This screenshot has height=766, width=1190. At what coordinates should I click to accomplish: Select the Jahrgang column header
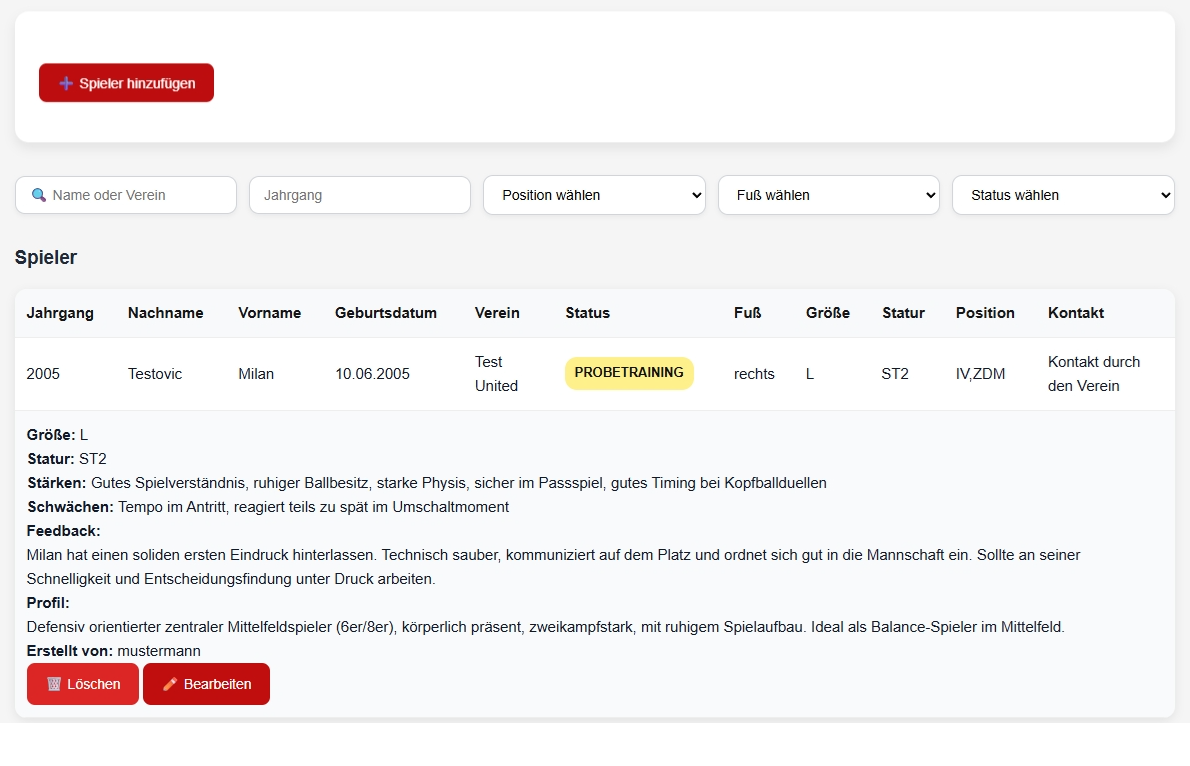tap(60, 313)
